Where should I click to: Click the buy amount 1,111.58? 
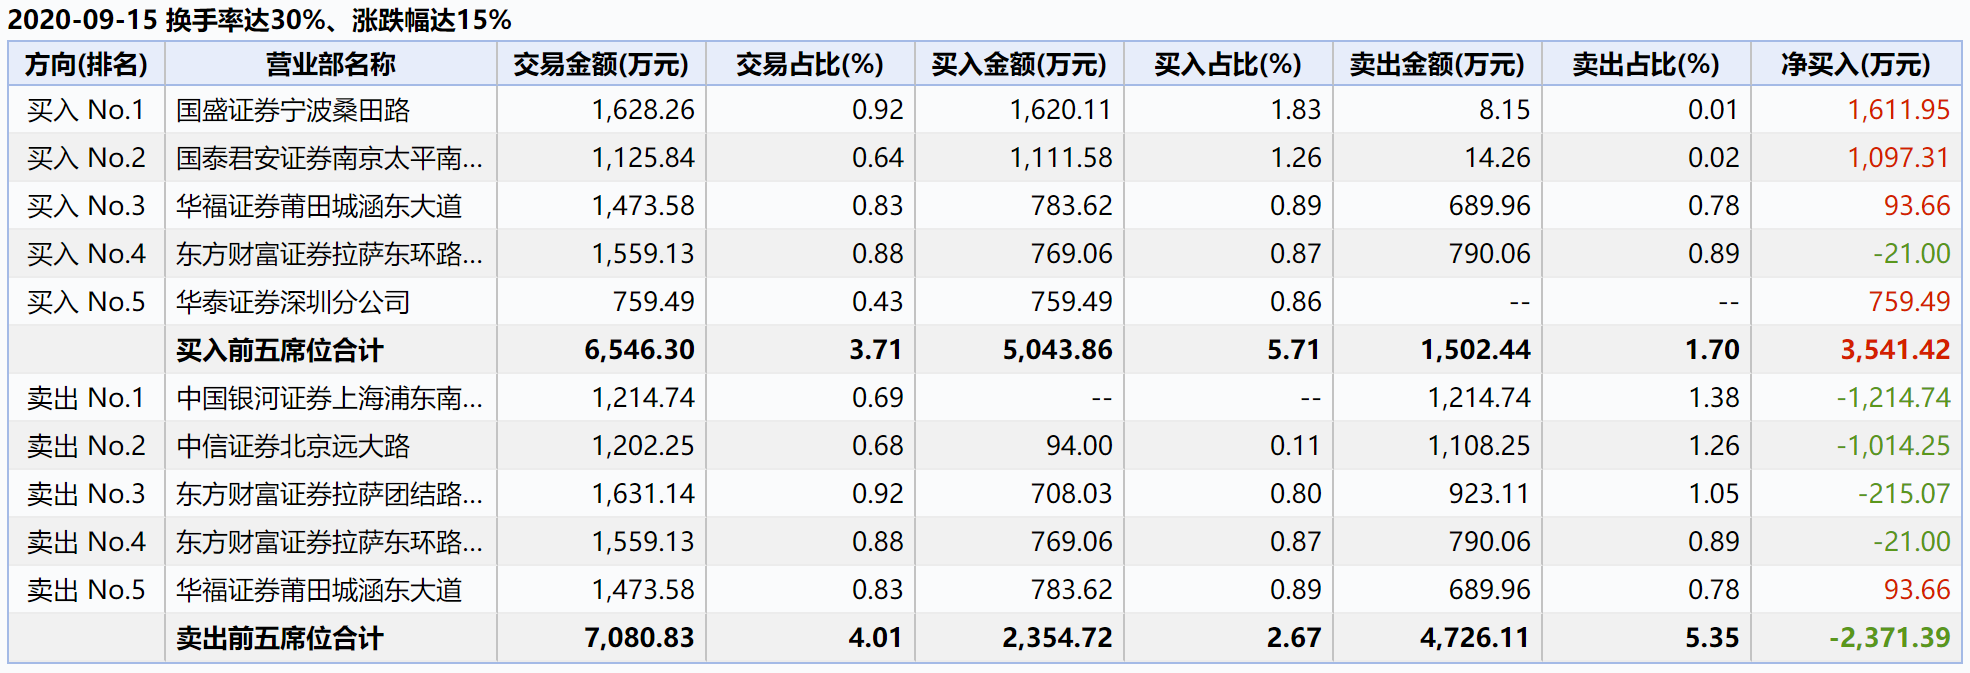coord(1061,158)
